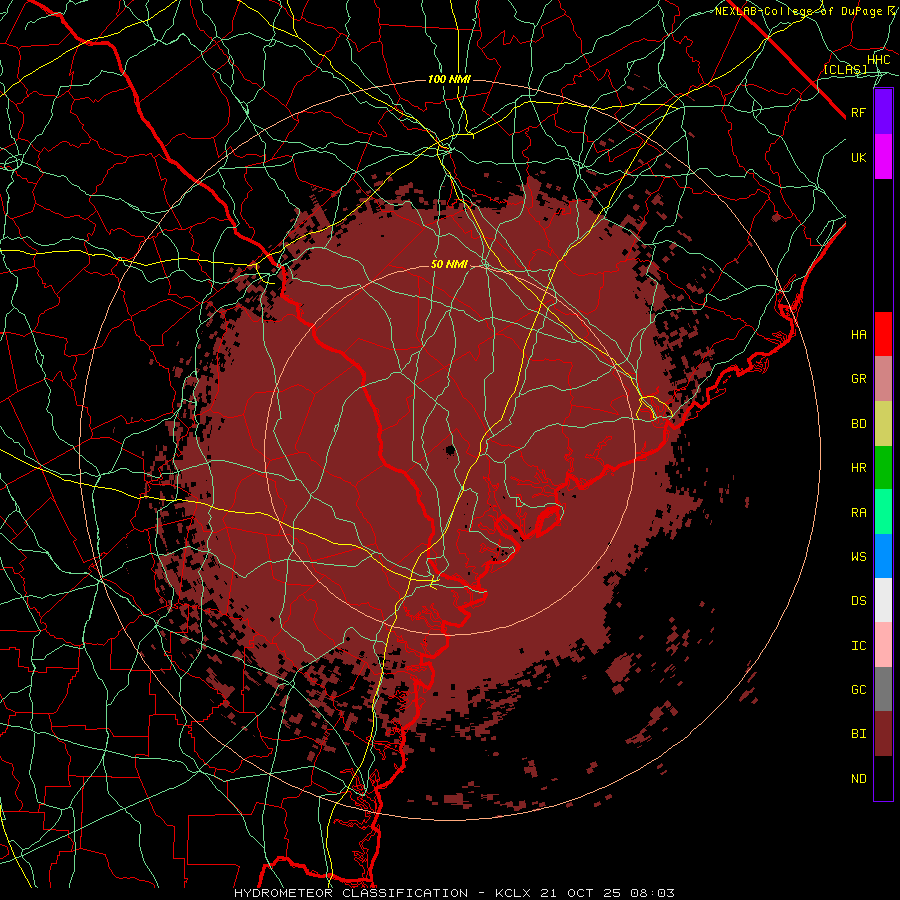Click the [CLAS] units label

(845, 69)
